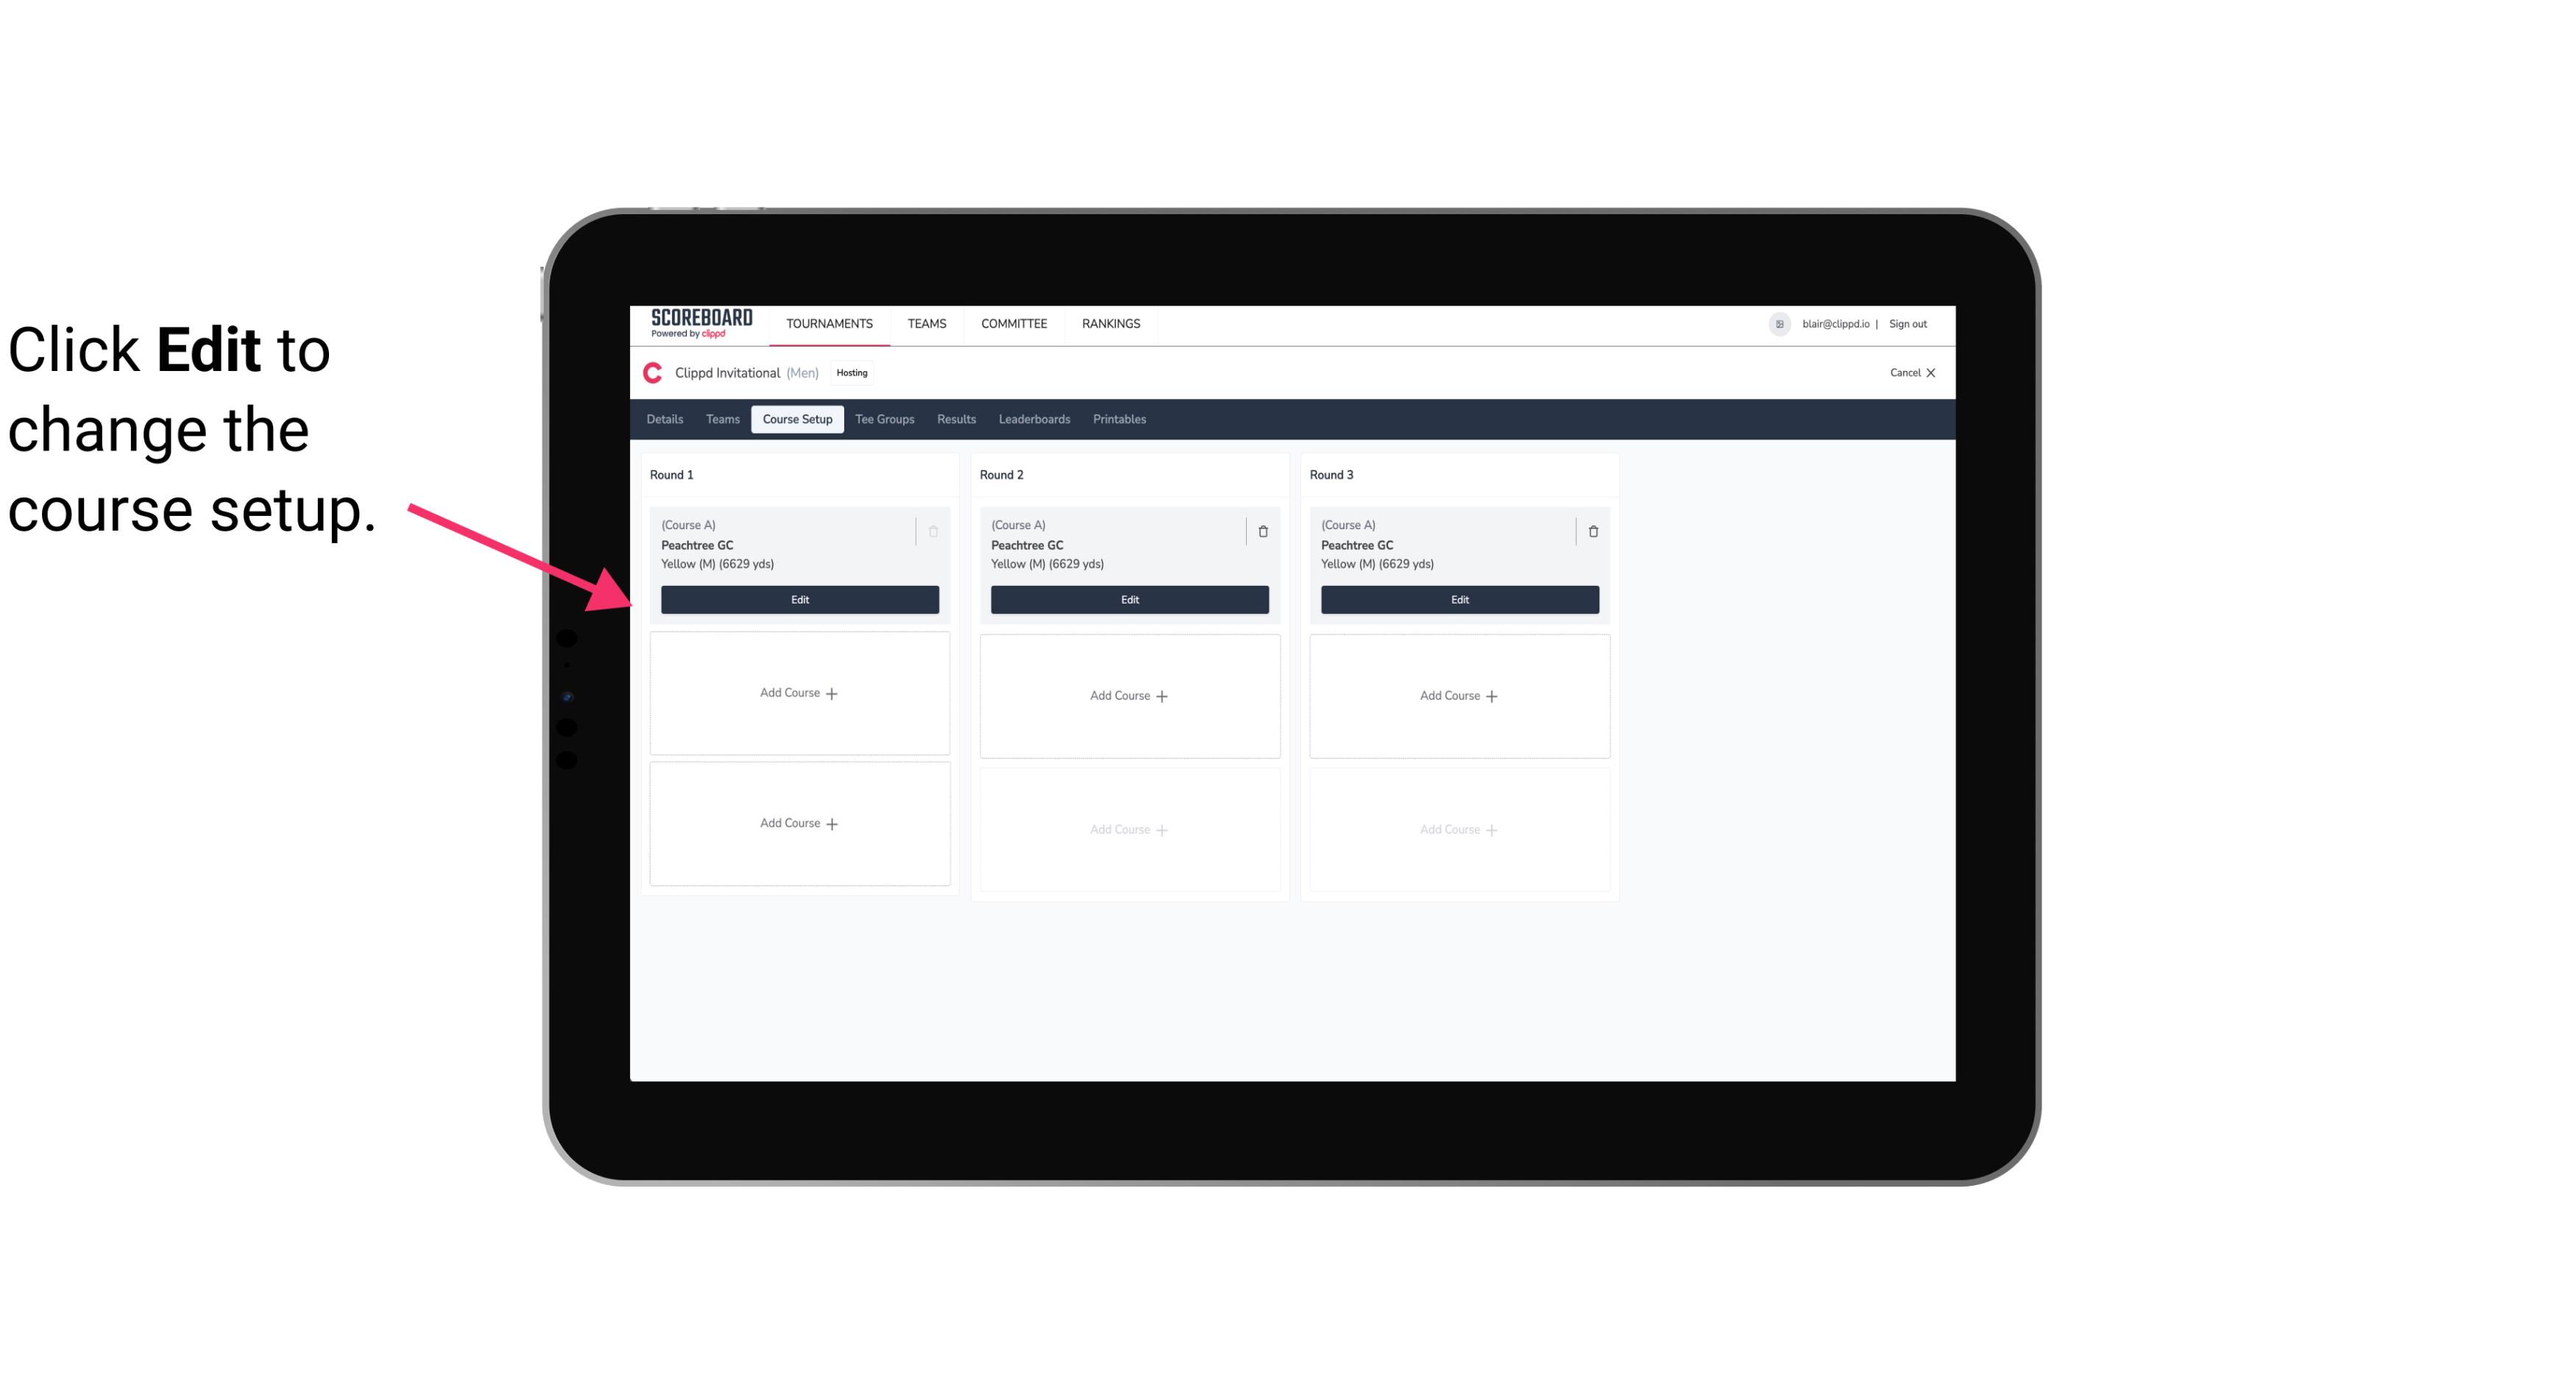Click Add Course in Round 1
The width and height of the screenshot is (2576, 1386).
tap(799, 693)
